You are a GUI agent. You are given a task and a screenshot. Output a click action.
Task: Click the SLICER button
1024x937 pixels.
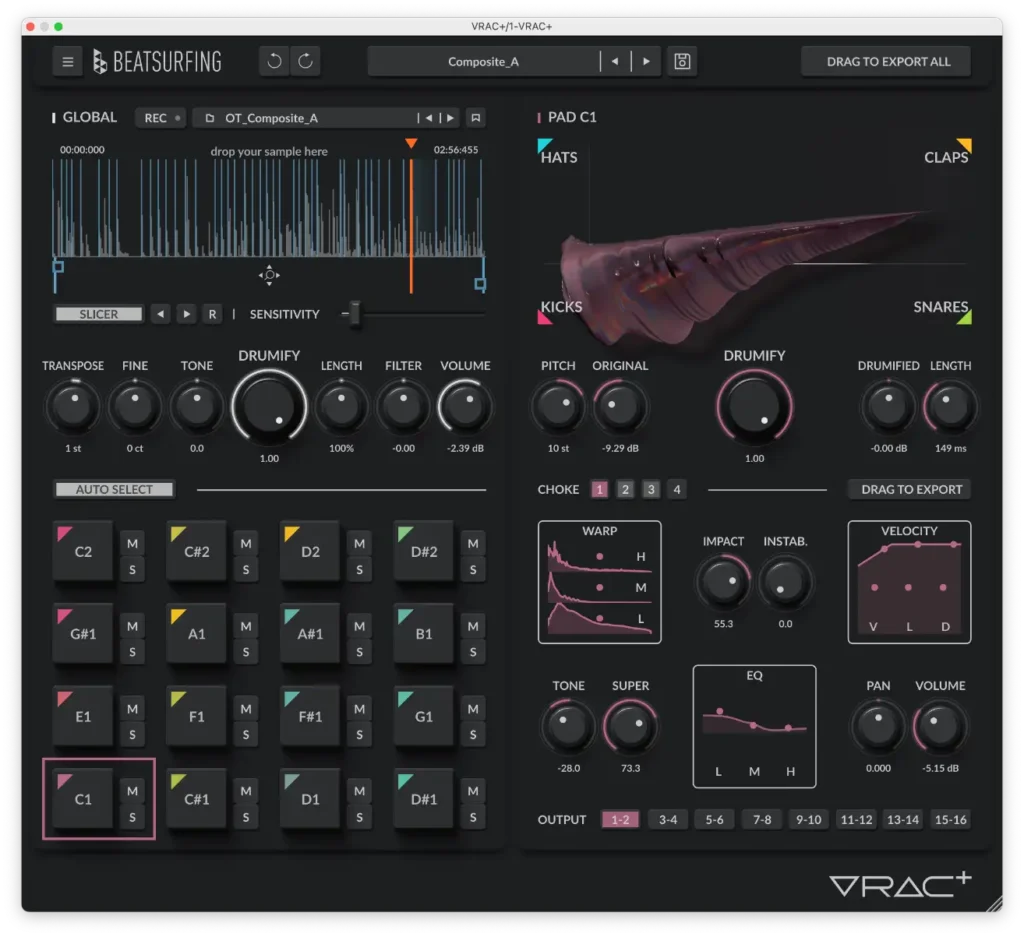99,314
